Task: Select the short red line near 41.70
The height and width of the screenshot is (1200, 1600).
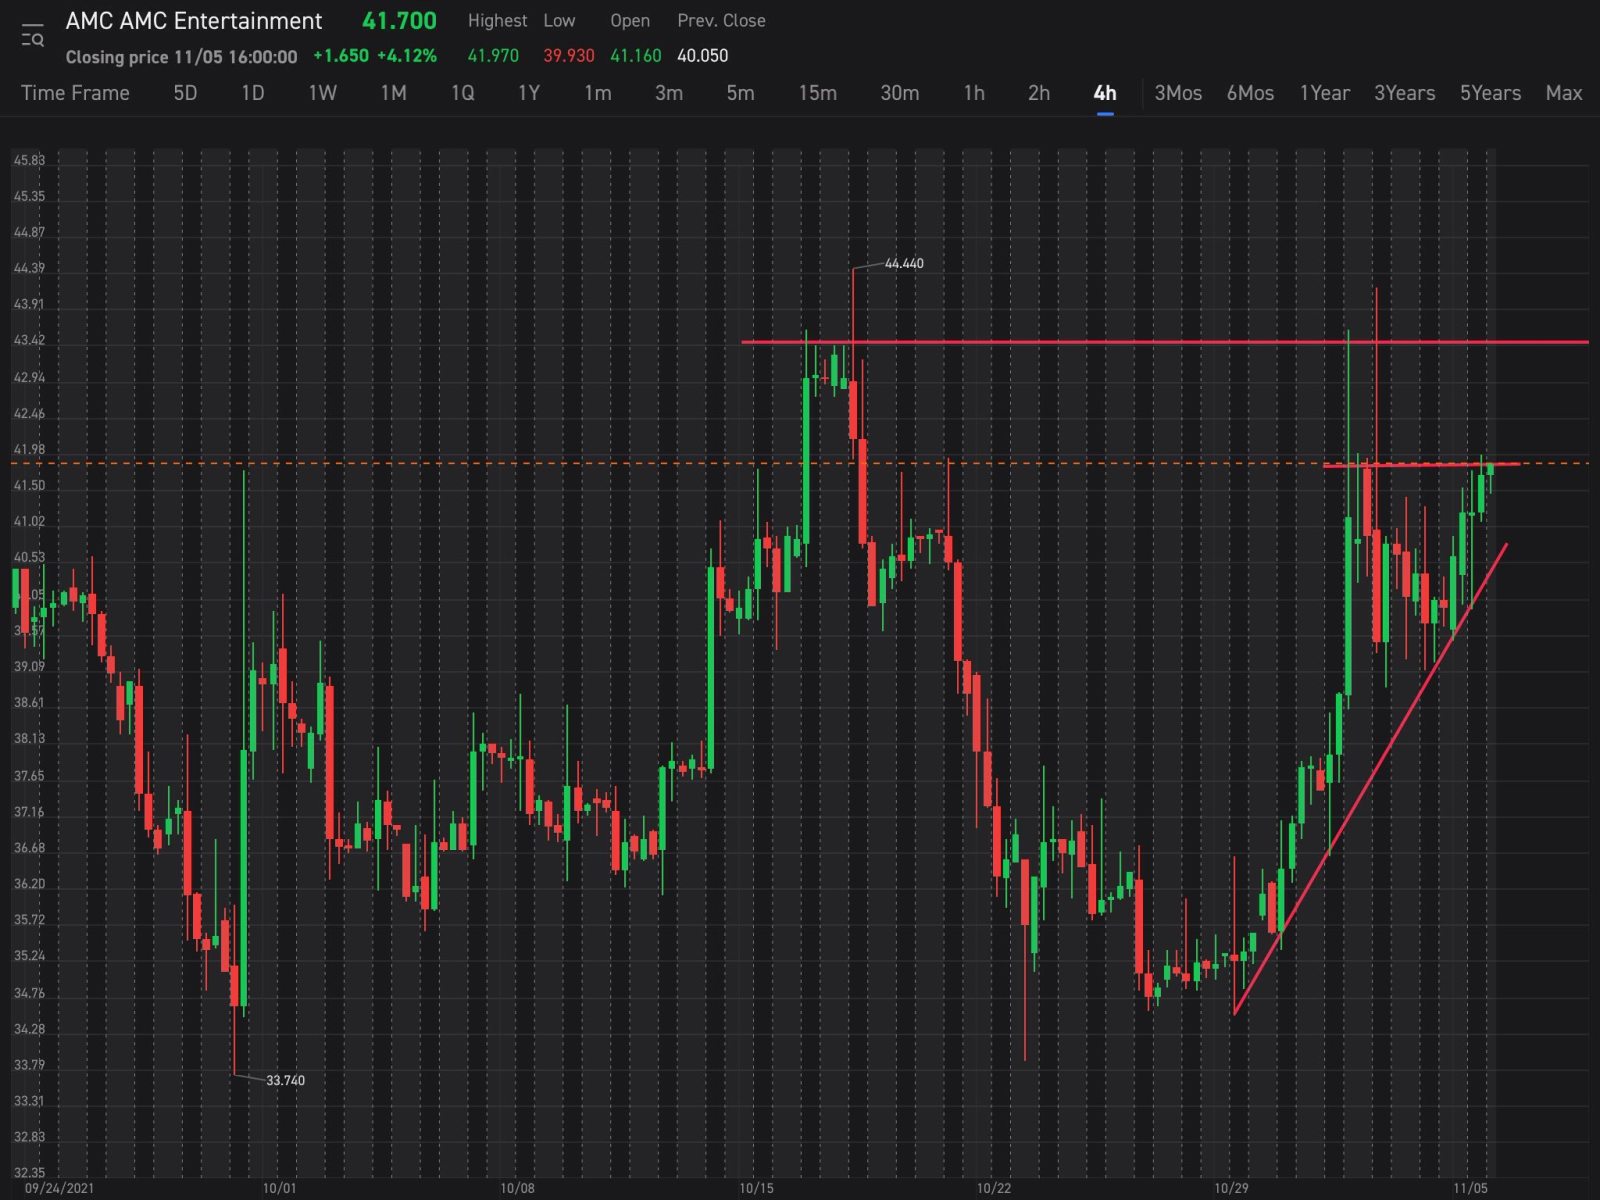Action: point(1421,465)
